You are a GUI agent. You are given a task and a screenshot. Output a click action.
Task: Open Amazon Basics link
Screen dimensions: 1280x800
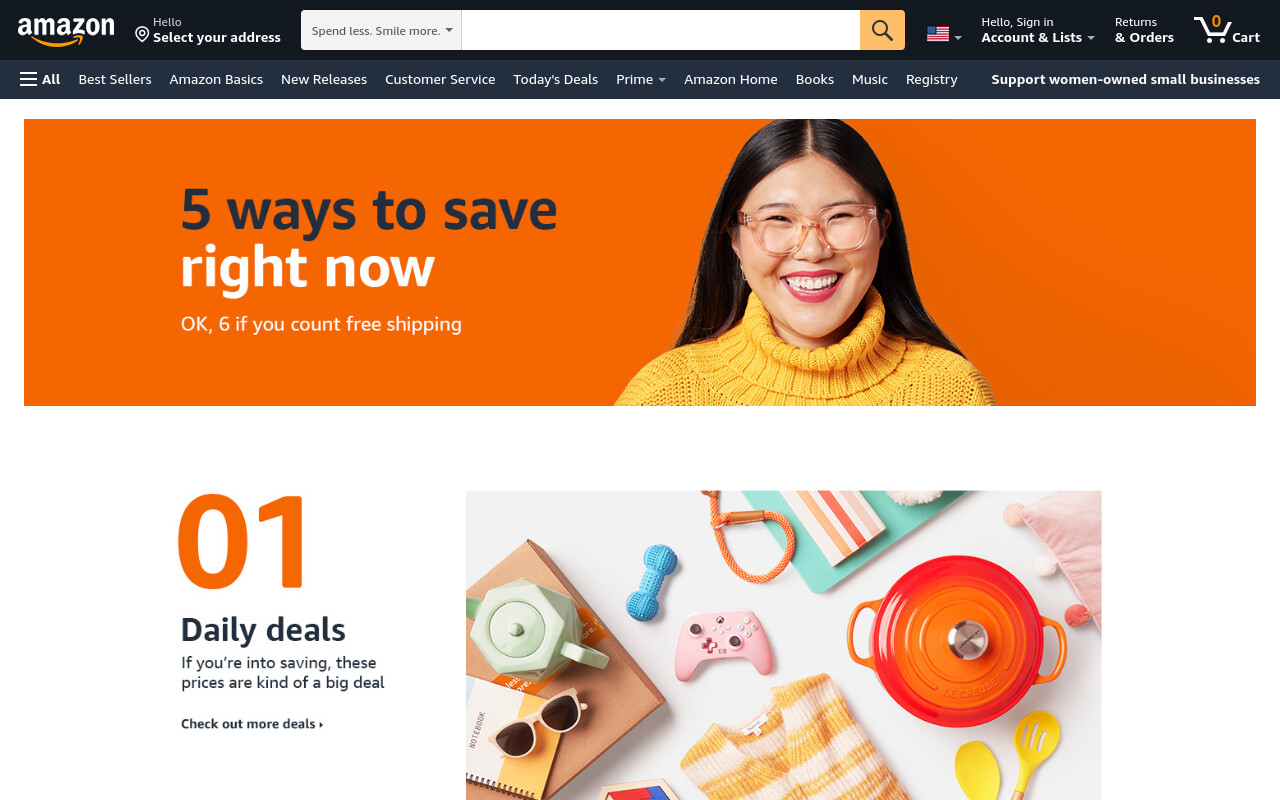pyautogui.click(x=216, y=79)
